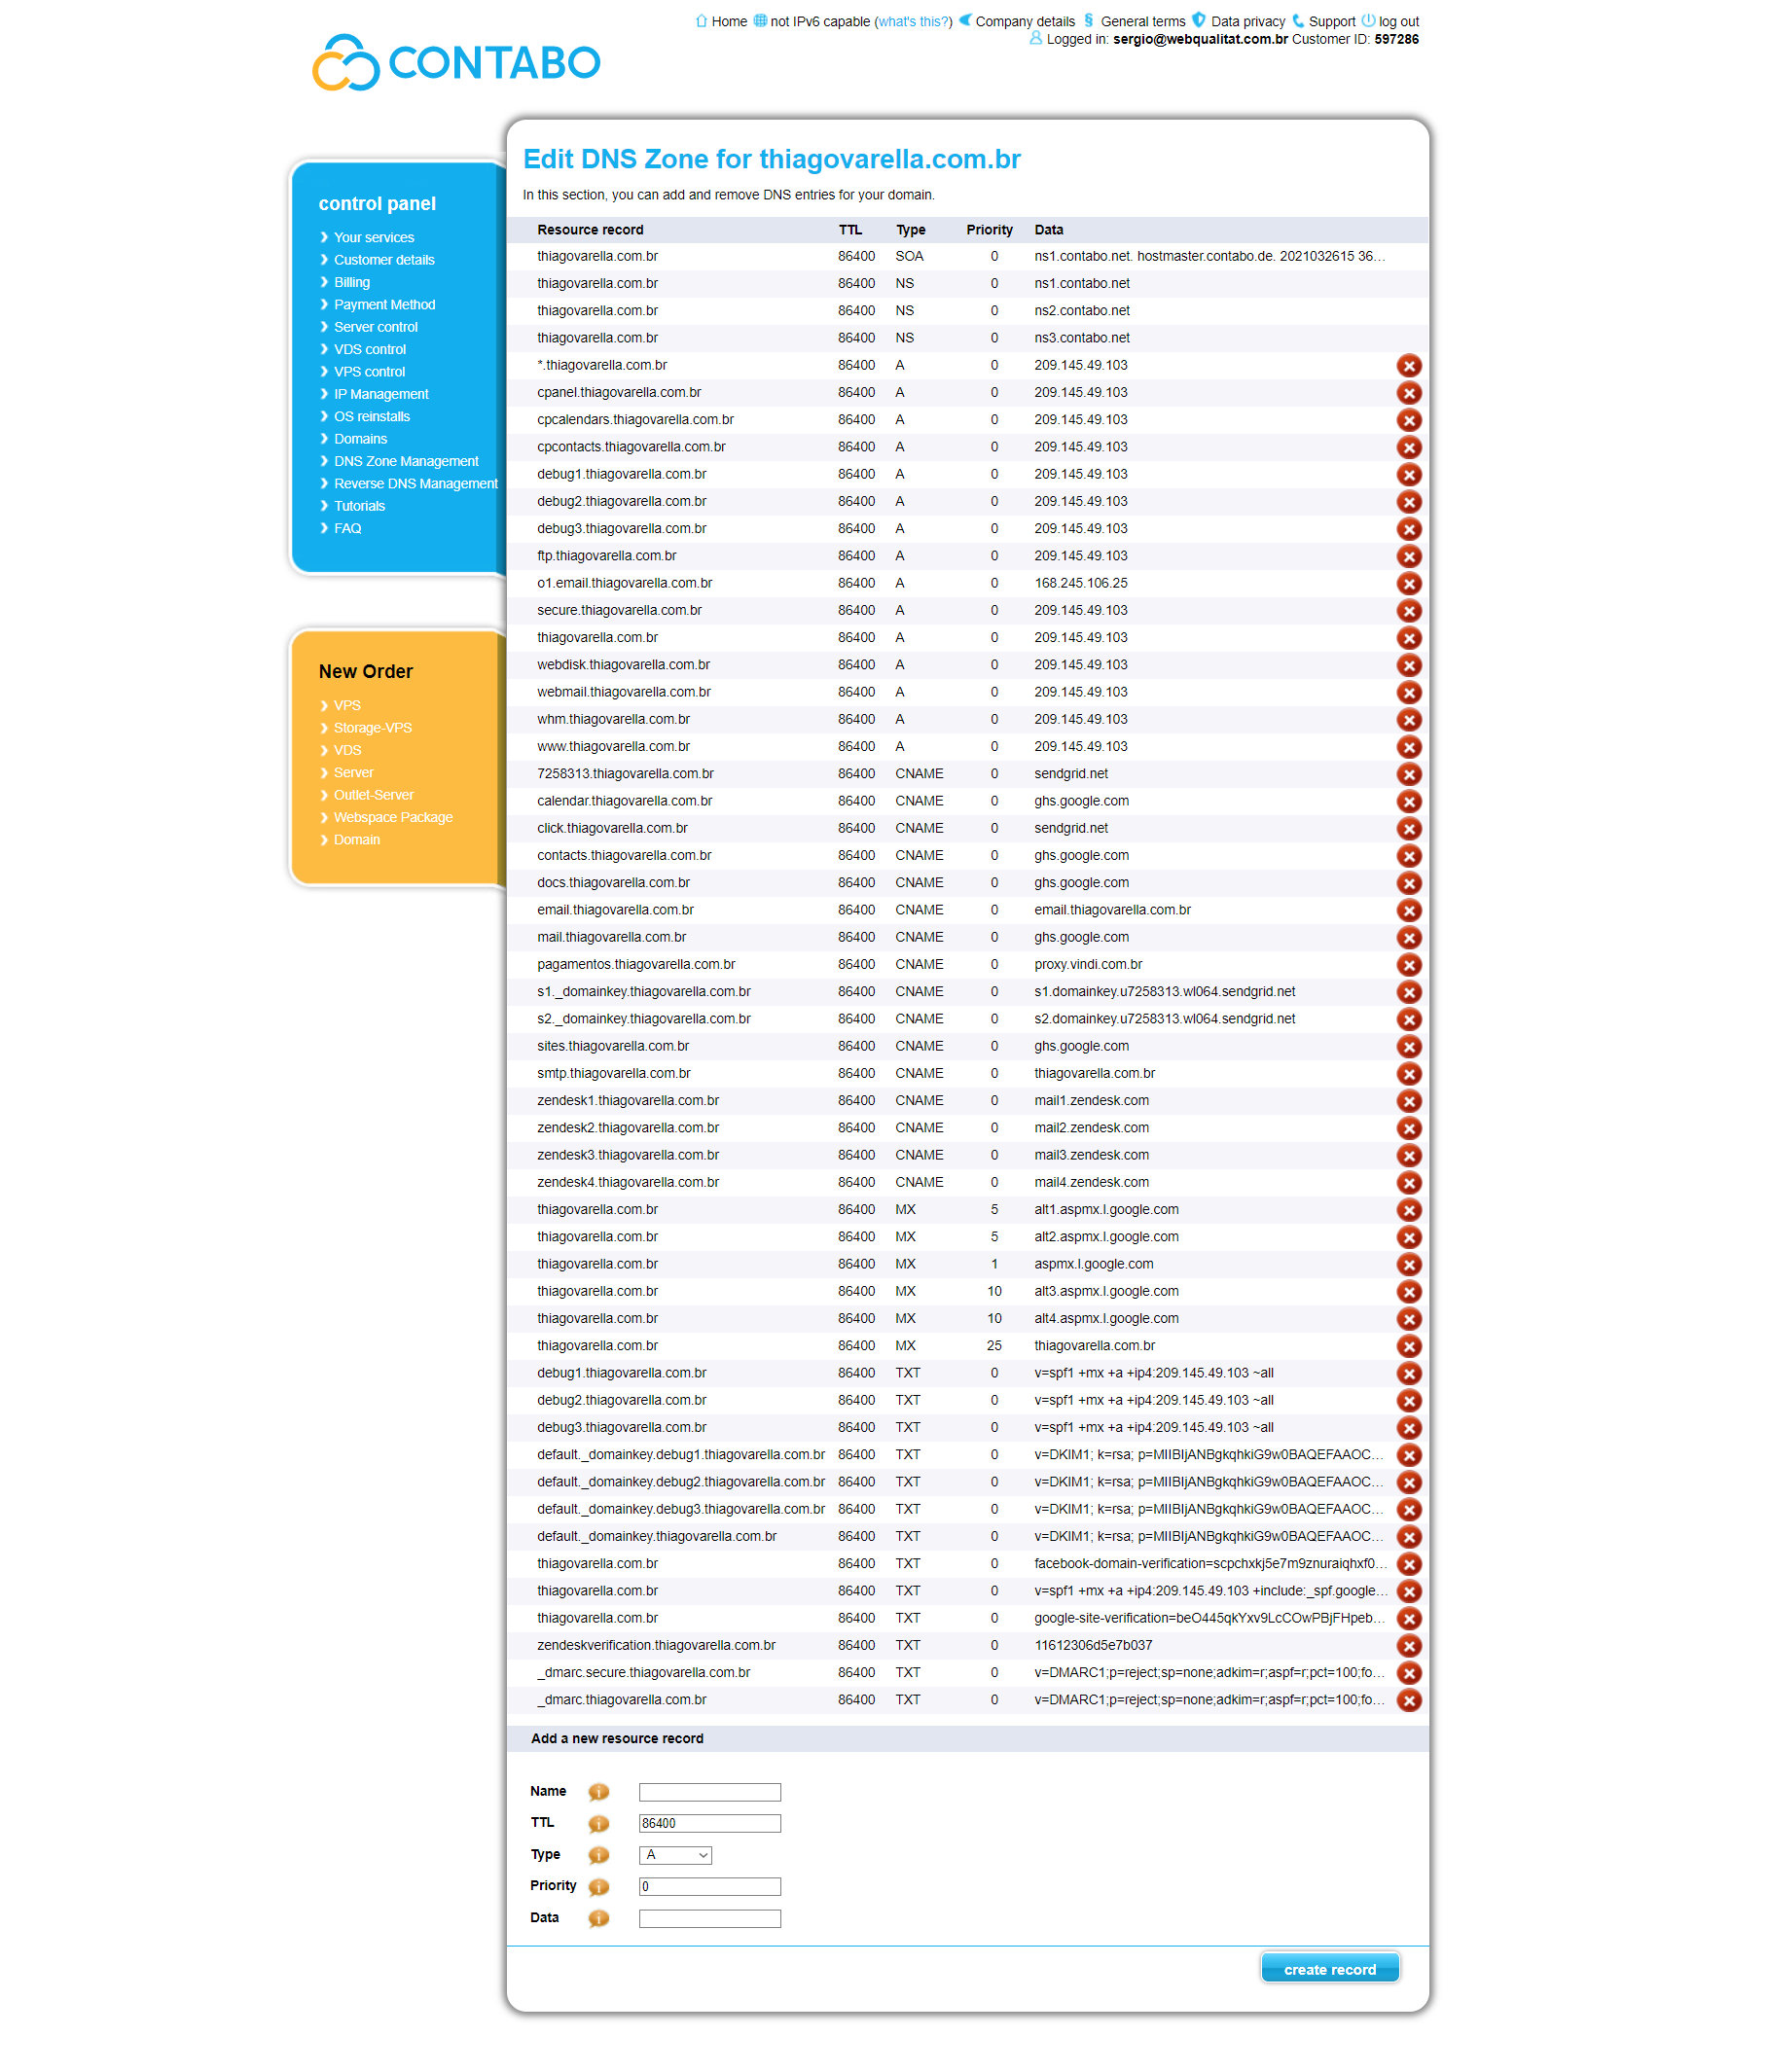
Task: Order a new Domain
Action: (x=356, y=840)
